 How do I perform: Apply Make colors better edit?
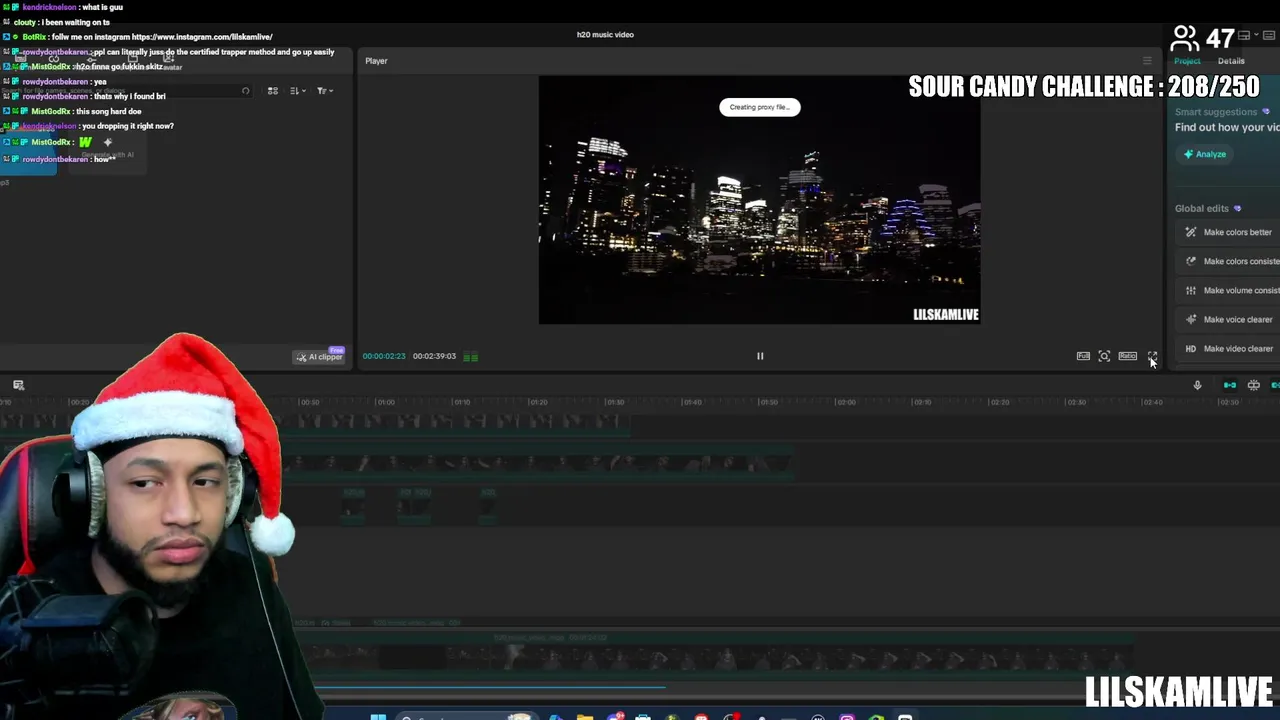pyautogui.click(x=1229, y=232)
